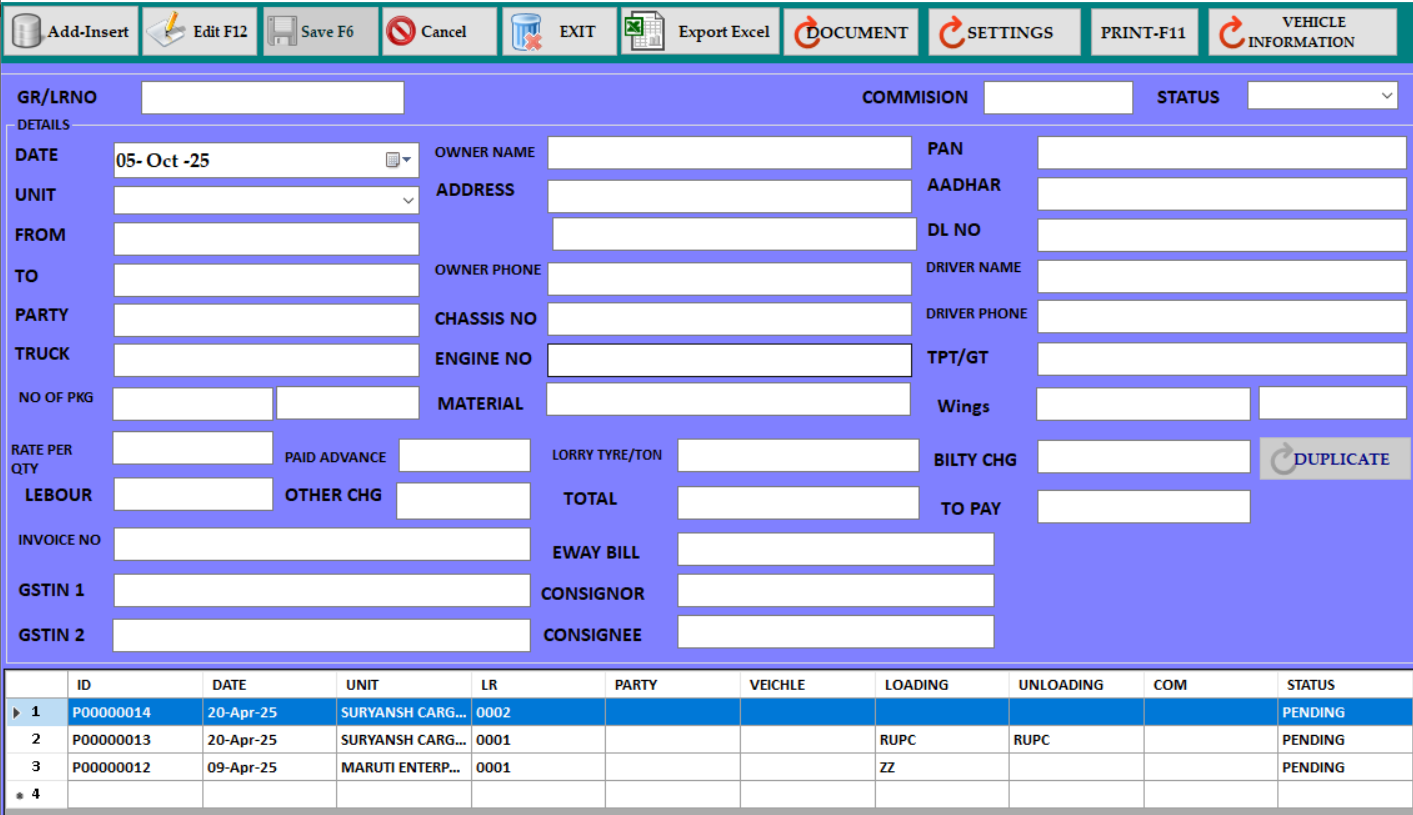Click the PRINT-F11 button
The height and width of the screenshot is (815, 1413).
click(x=1142, y=32)
